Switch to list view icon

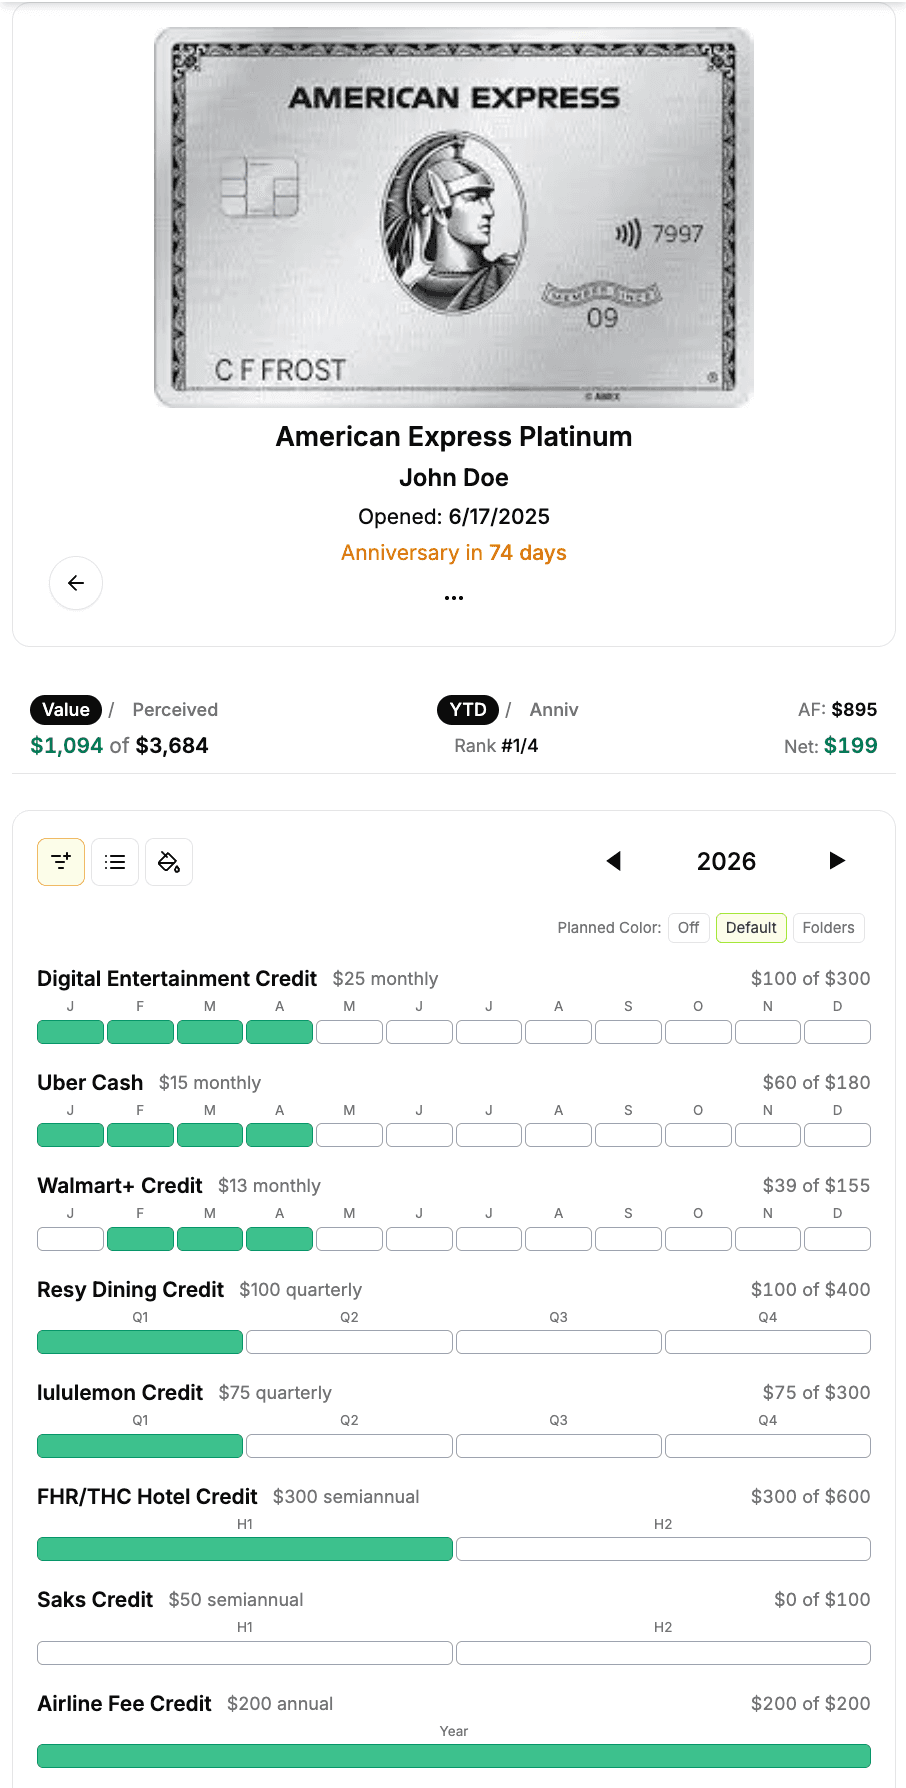[115, 861]
